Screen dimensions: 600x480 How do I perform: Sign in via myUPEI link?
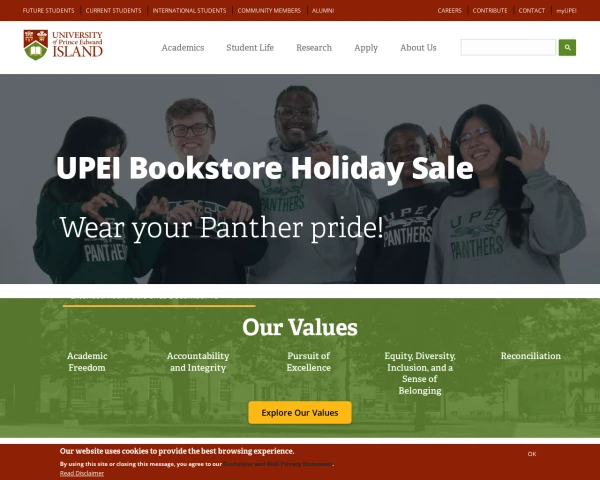point(566,10)
